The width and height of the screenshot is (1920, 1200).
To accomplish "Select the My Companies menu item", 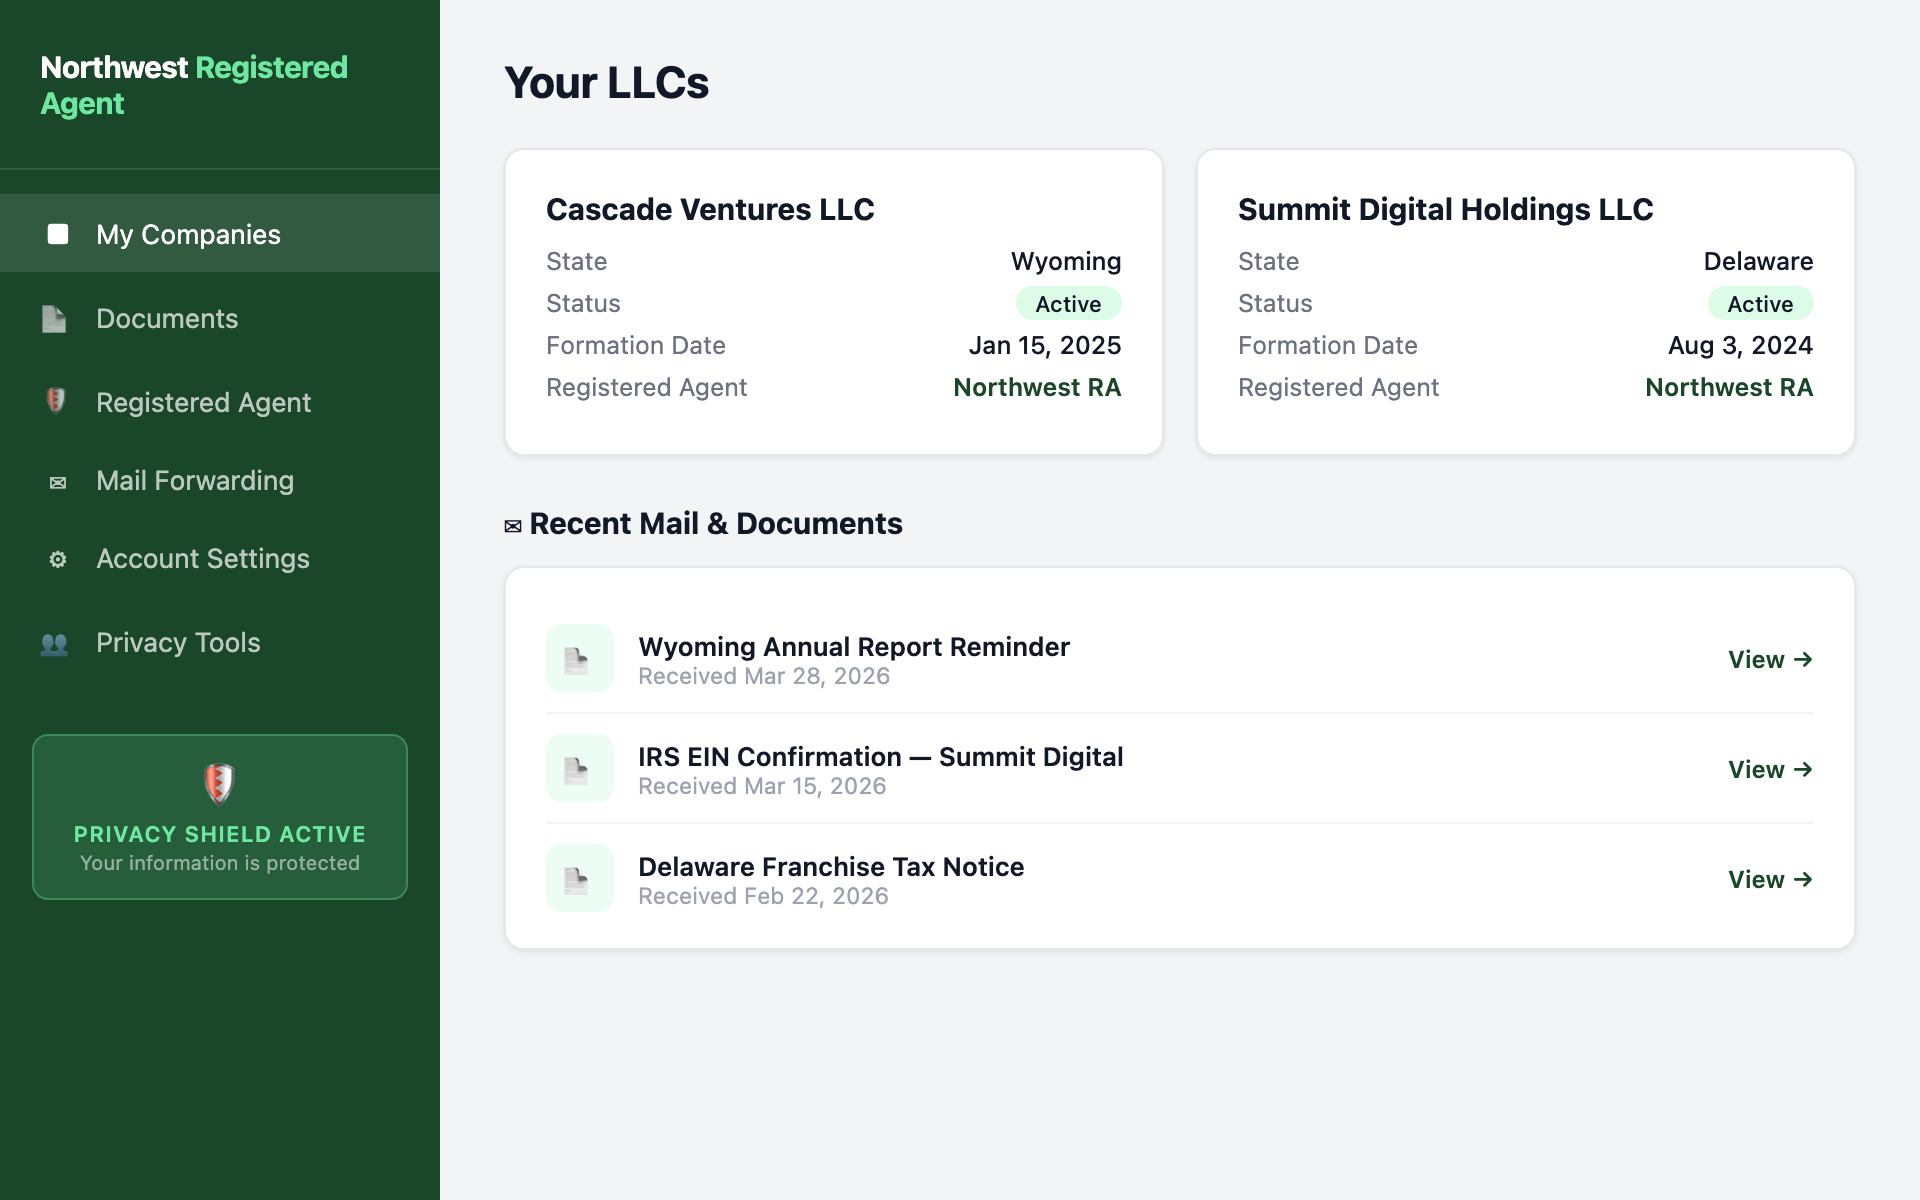I will 188,234.
